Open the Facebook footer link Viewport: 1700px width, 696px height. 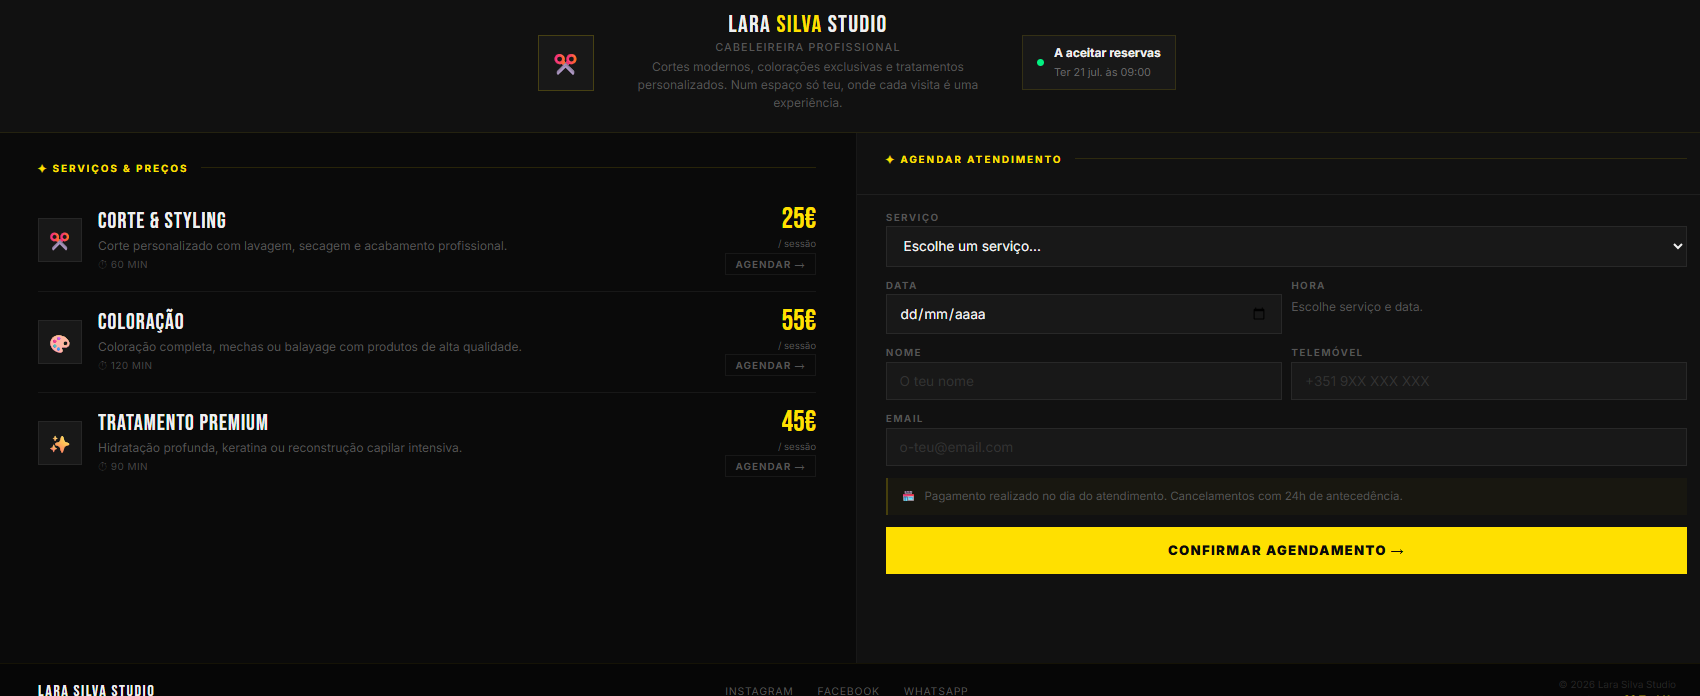pos(848,691)
